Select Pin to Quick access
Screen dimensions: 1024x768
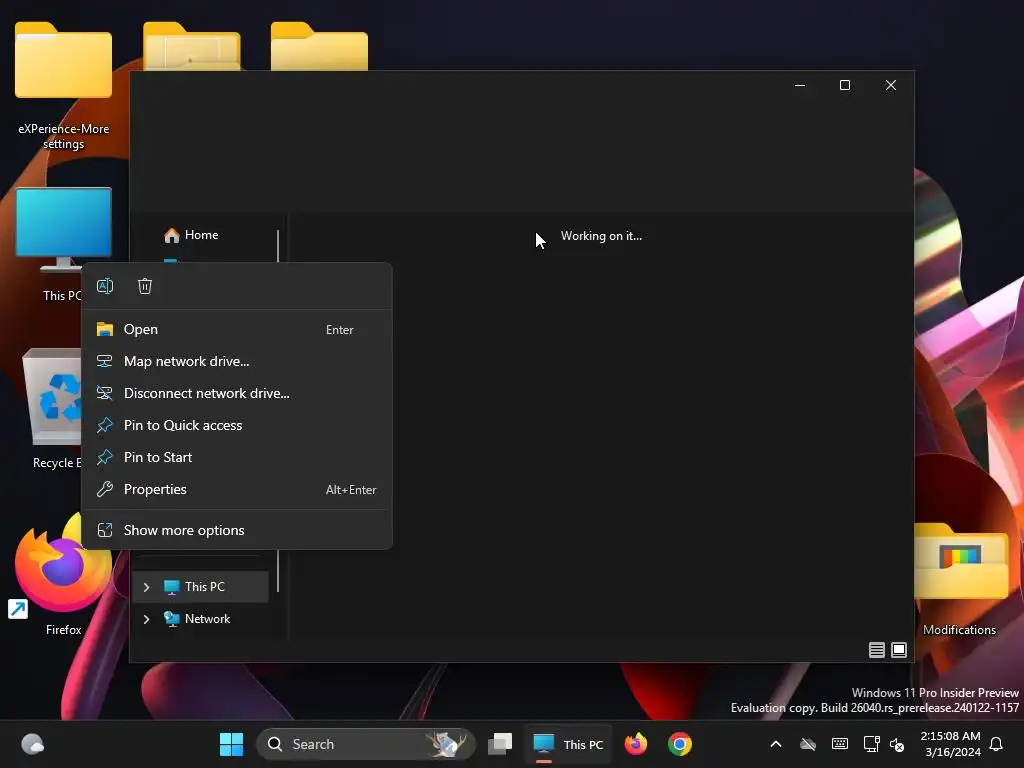pos(236,426)
